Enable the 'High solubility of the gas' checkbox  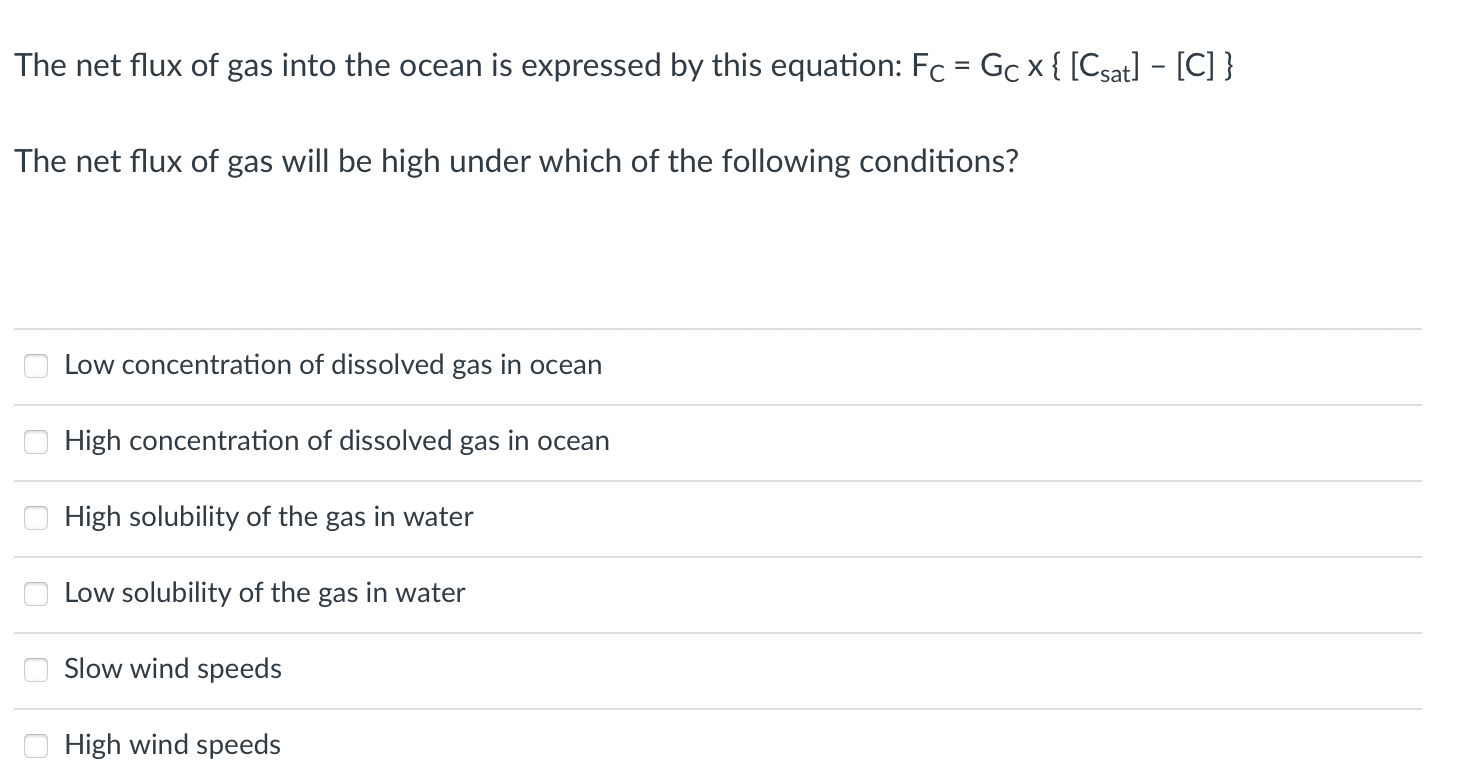pyautogui.click(x=36, y=518)
